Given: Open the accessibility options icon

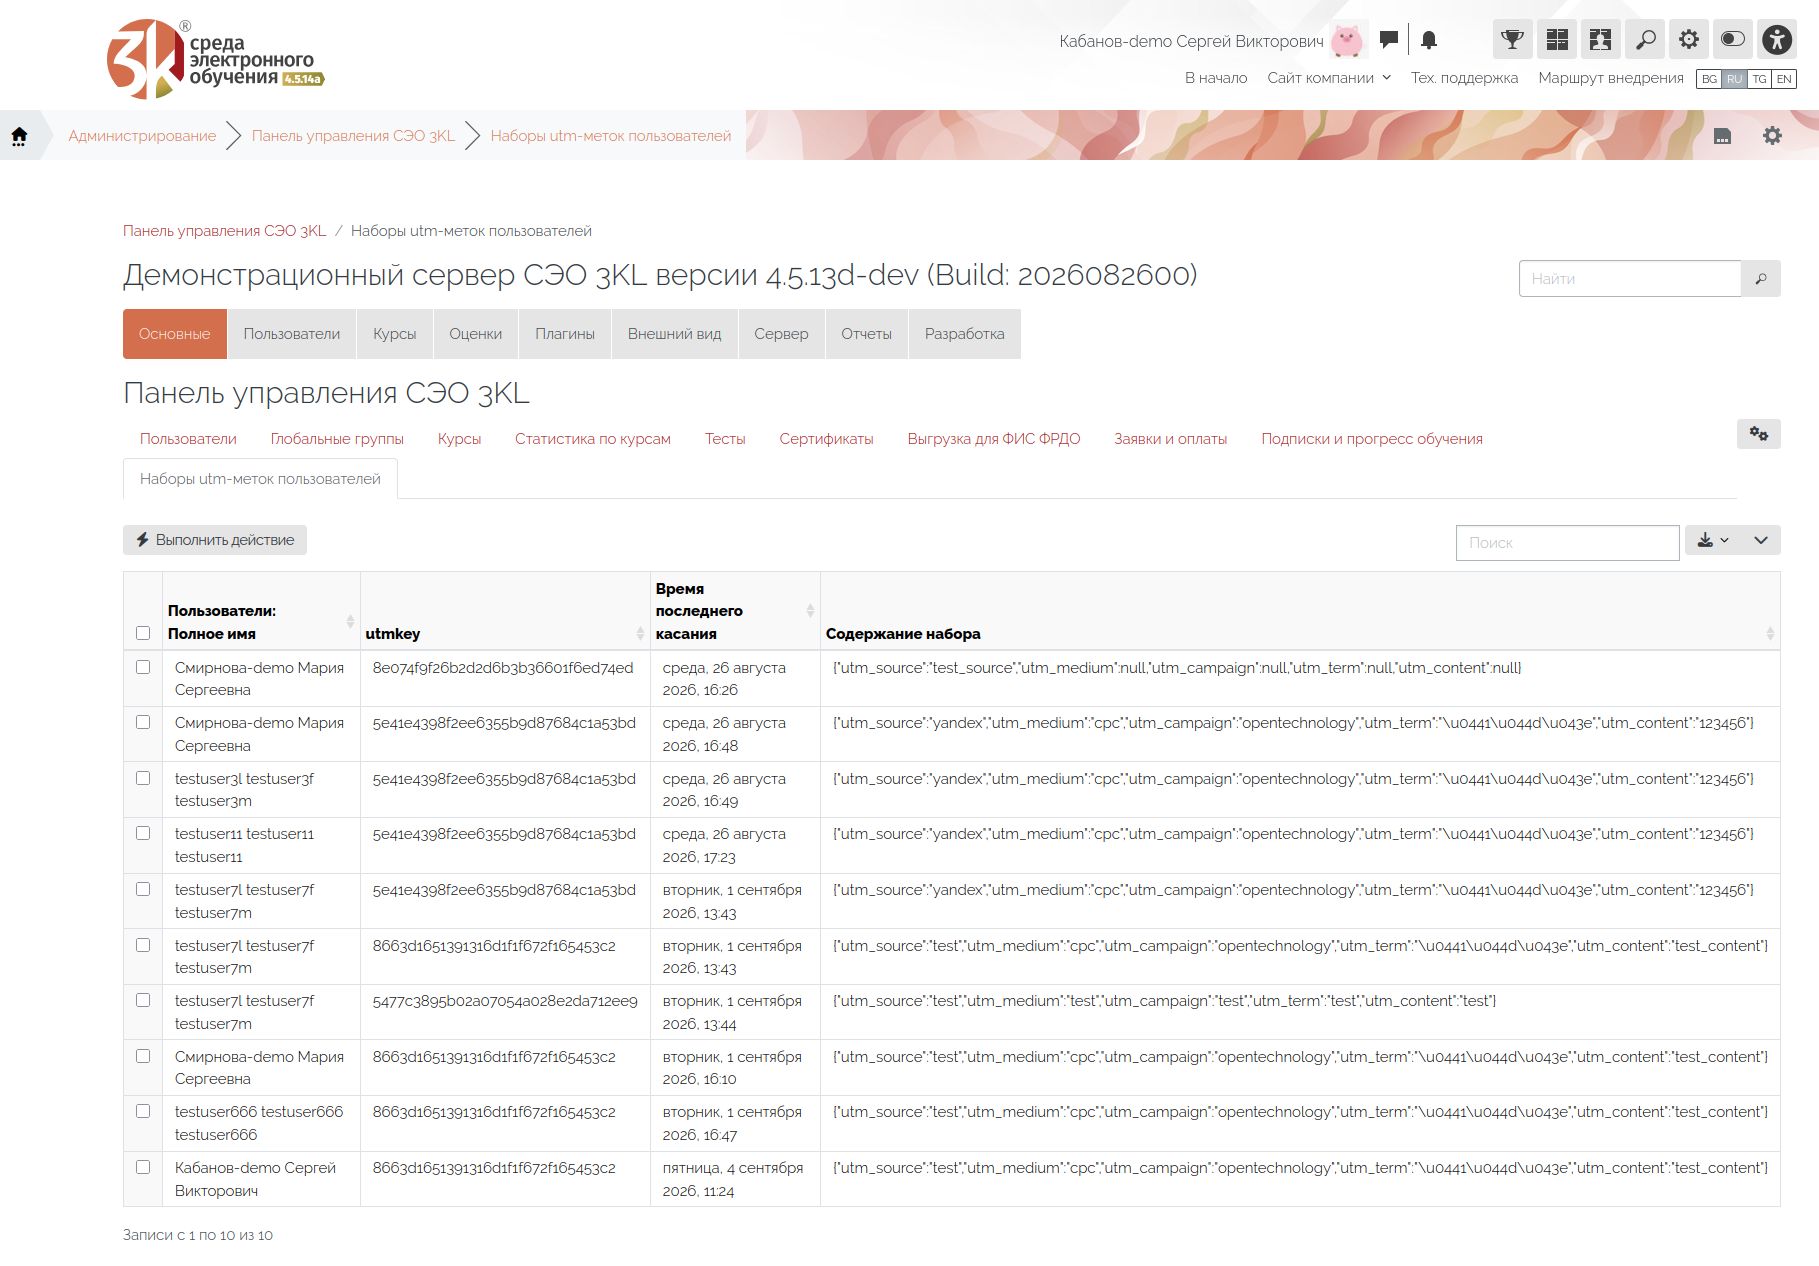Looking at the screenshot, I should [x=1777, y=40].
